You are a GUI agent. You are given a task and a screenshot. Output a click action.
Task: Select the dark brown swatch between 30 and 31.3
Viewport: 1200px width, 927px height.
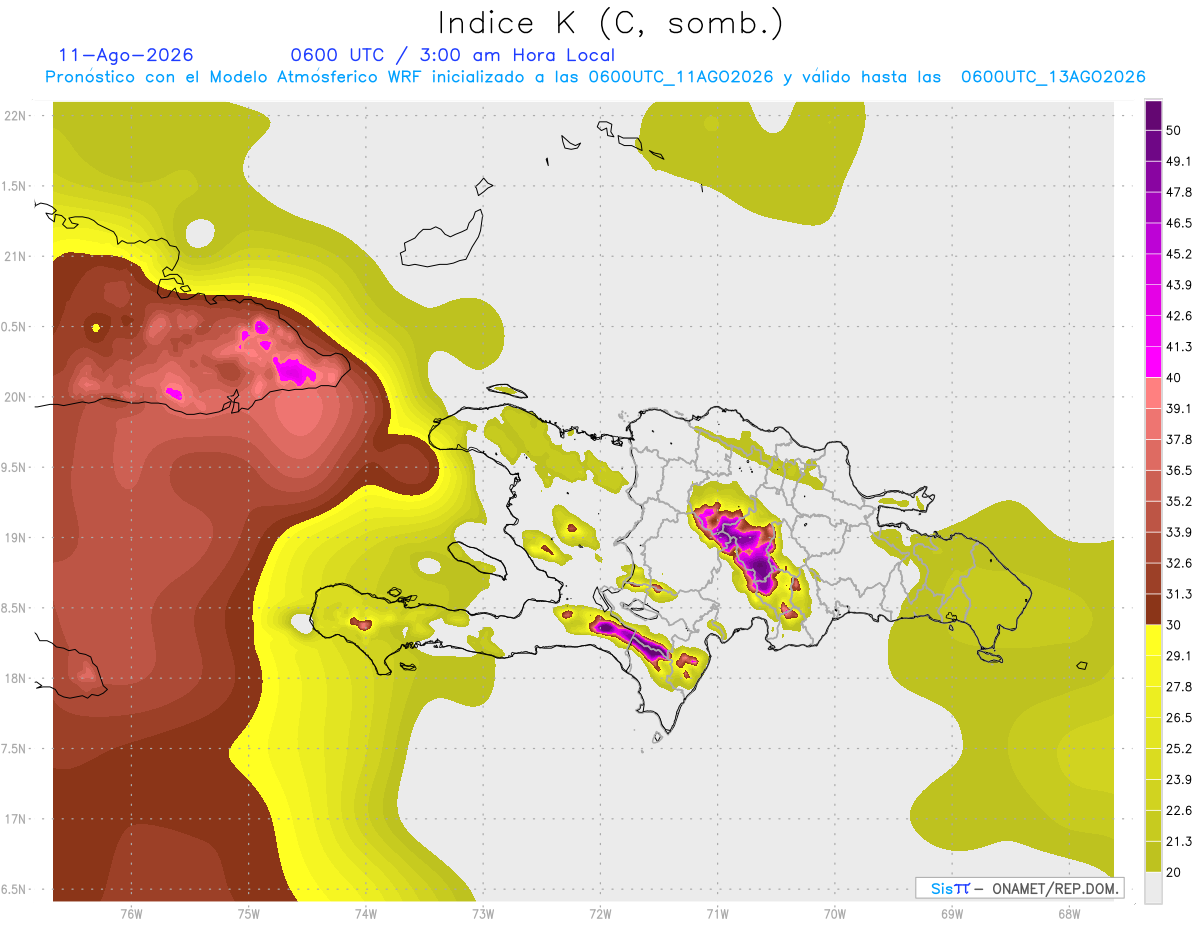tap(1154, 609)
